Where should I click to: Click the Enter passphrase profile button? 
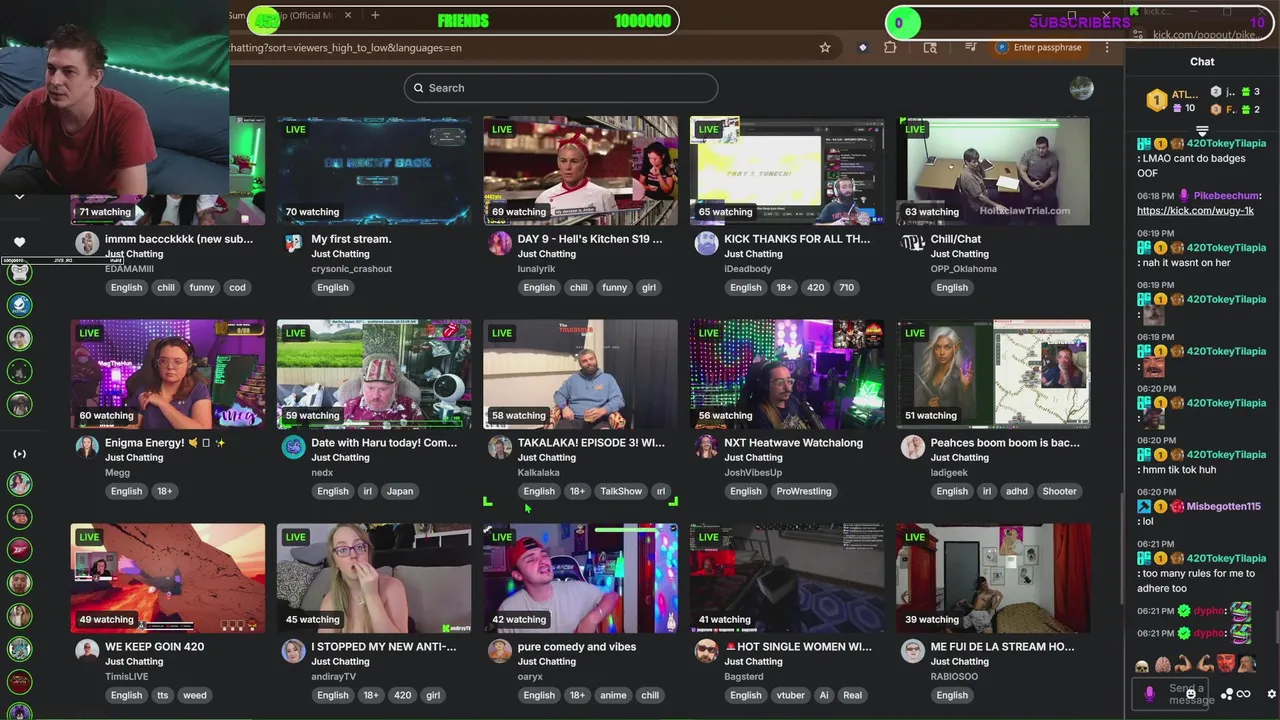click(1039, 47)
